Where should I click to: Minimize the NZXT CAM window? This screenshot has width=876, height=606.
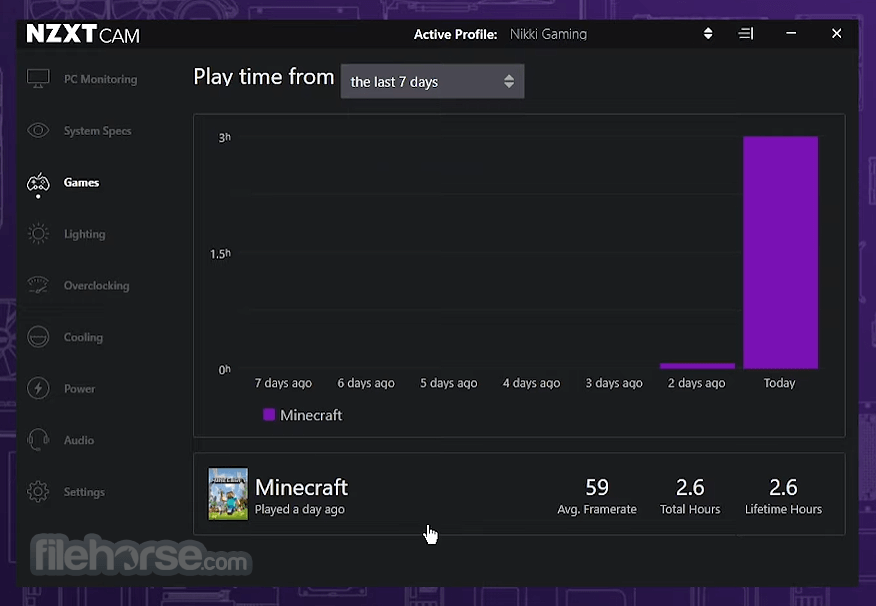coord(791,34)
